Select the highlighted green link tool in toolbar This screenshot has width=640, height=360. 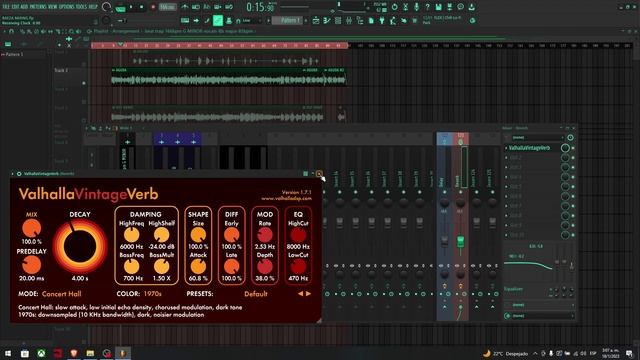click(x=218, y=20)
